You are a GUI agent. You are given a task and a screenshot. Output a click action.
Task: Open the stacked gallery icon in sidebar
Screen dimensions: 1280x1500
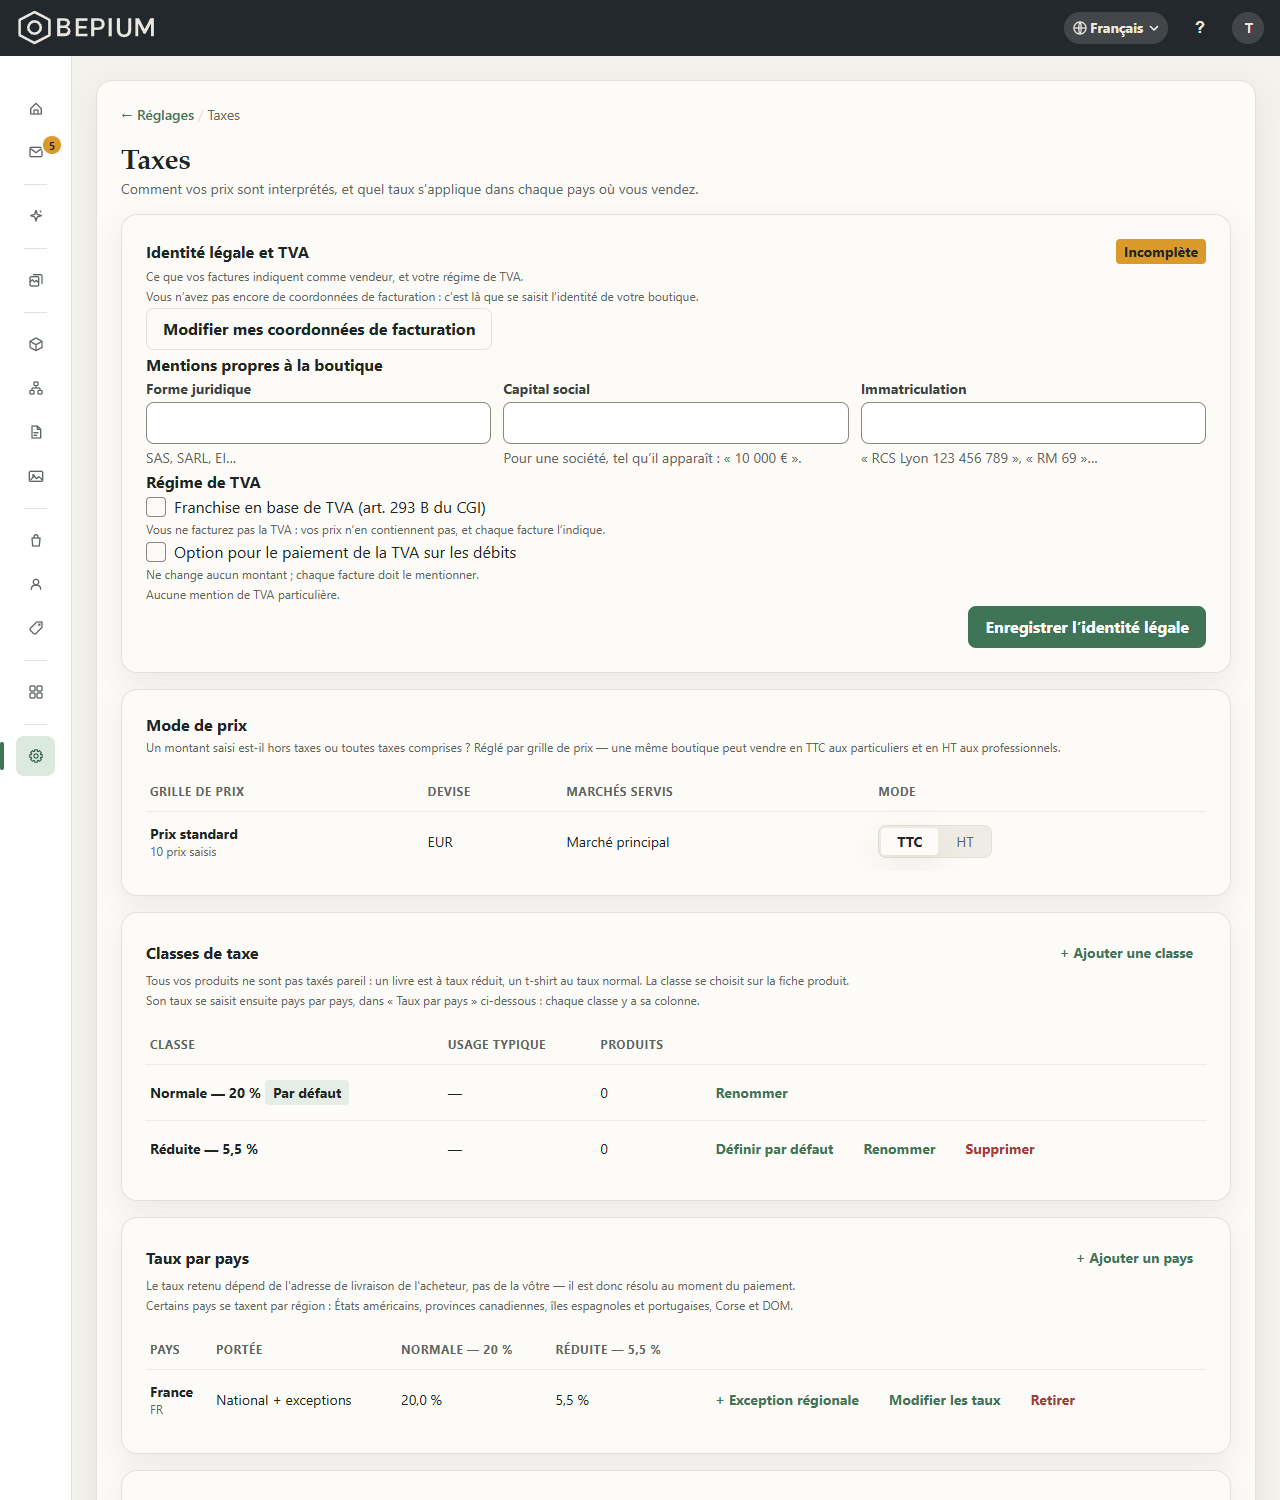coord(36,280)
